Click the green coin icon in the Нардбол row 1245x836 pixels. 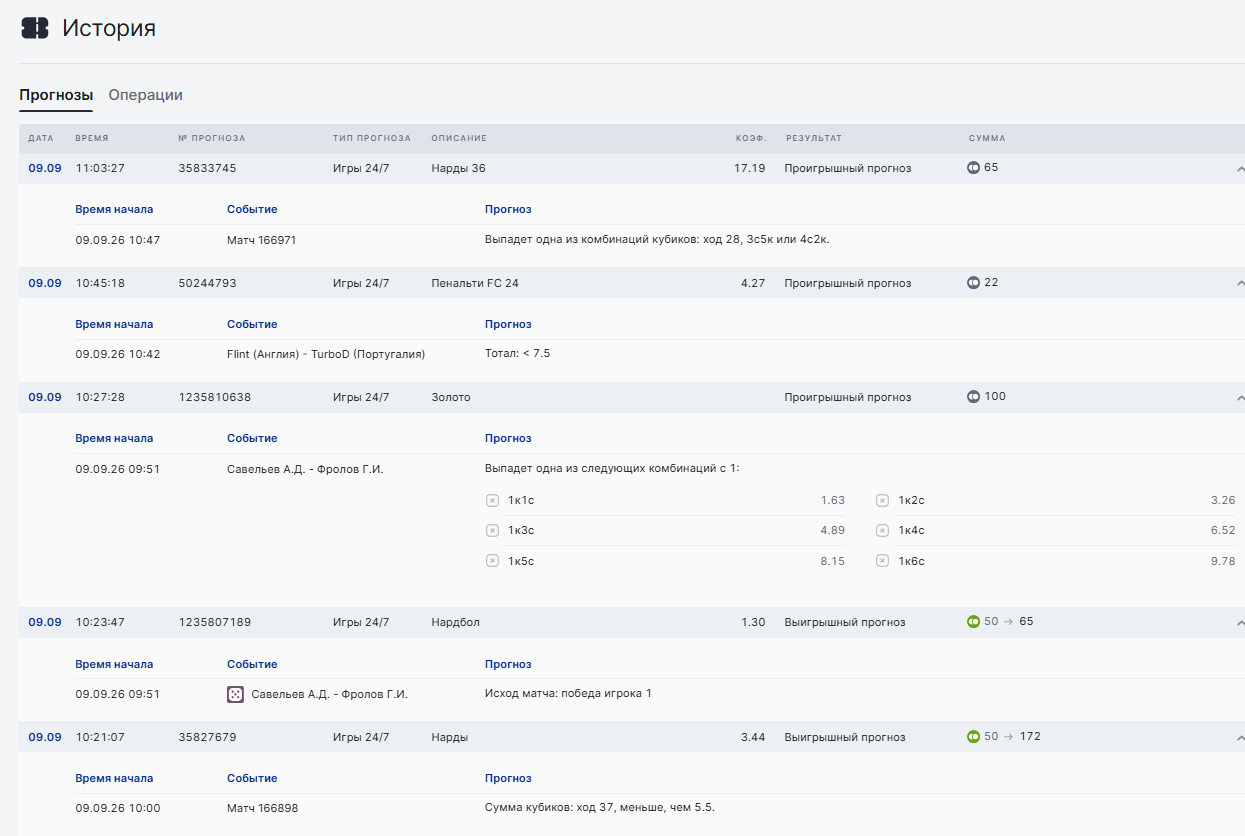973,622
